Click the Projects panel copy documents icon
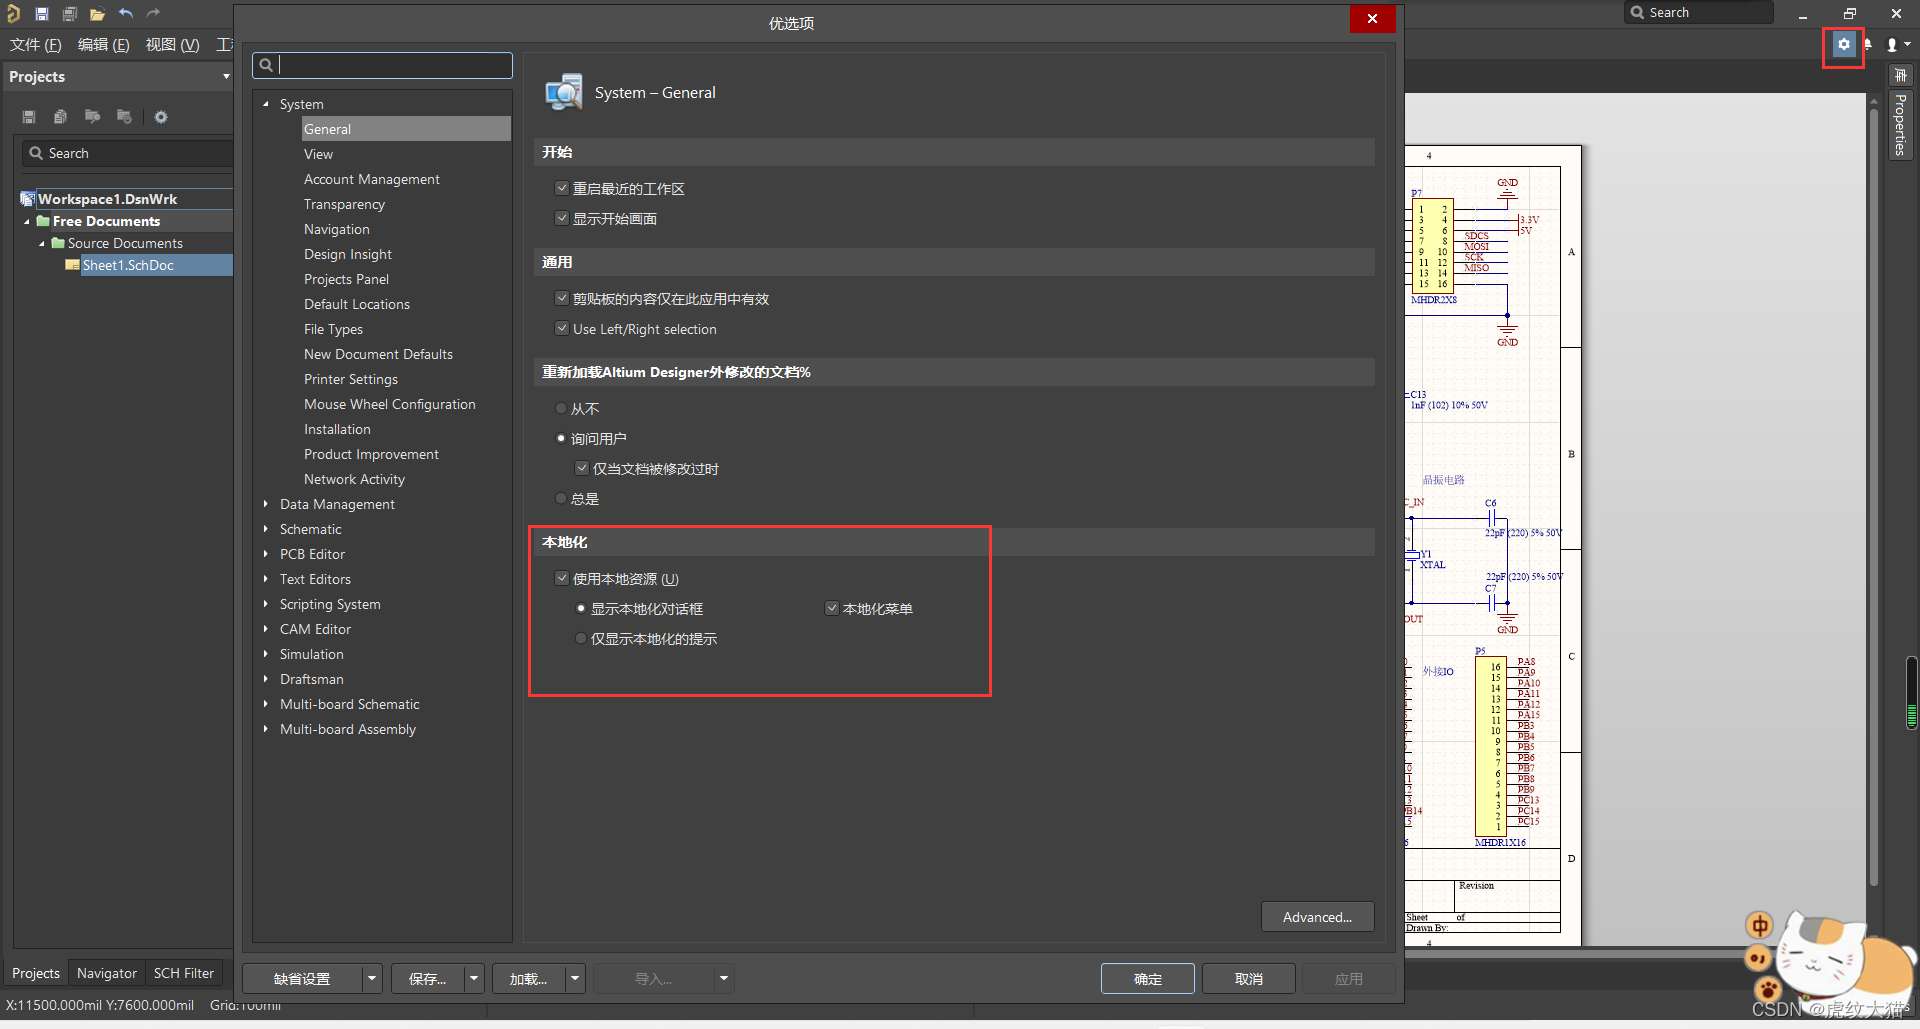1920x1029 pixels. click(x=60, y=117)
